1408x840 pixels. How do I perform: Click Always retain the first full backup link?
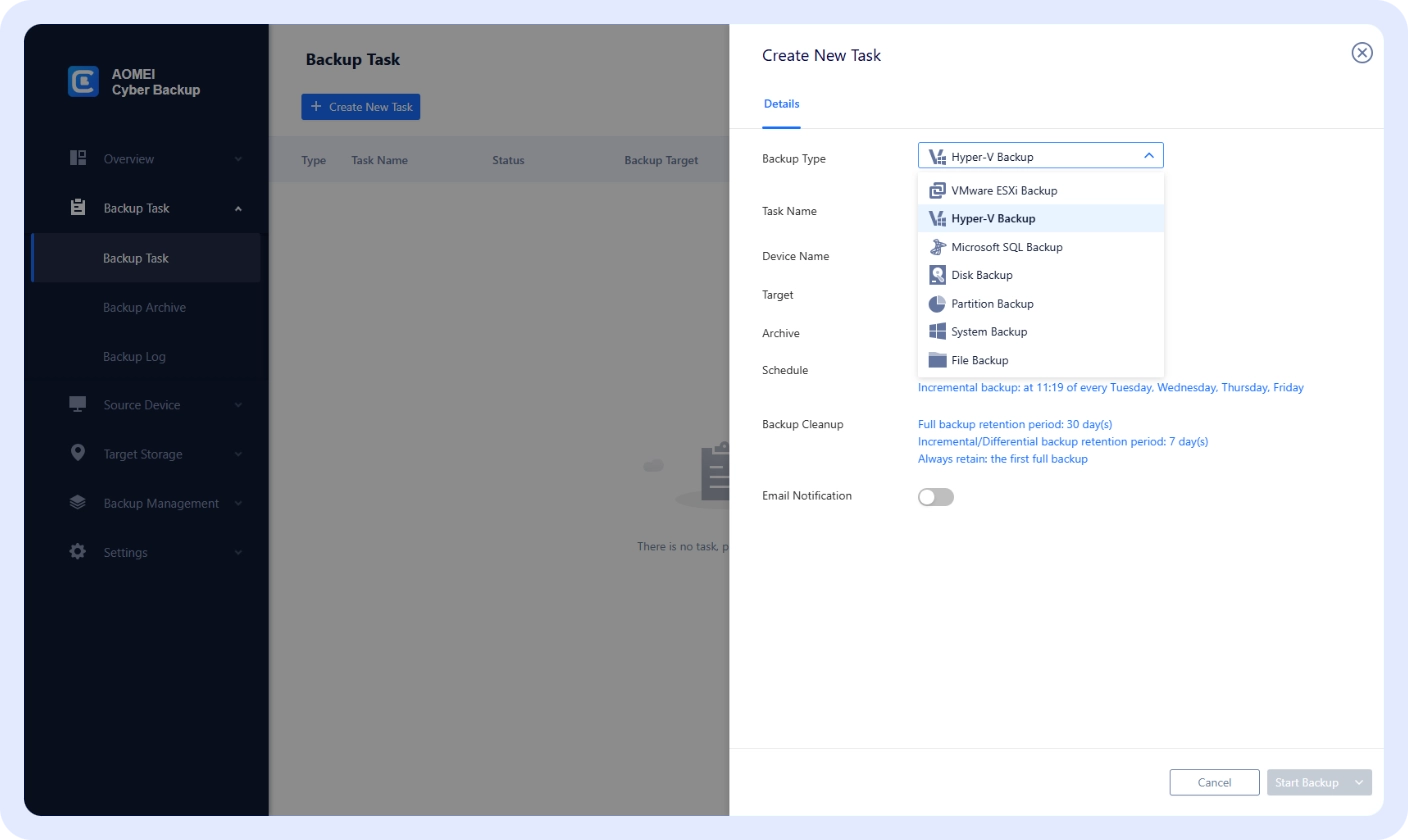click(1003, 459)
